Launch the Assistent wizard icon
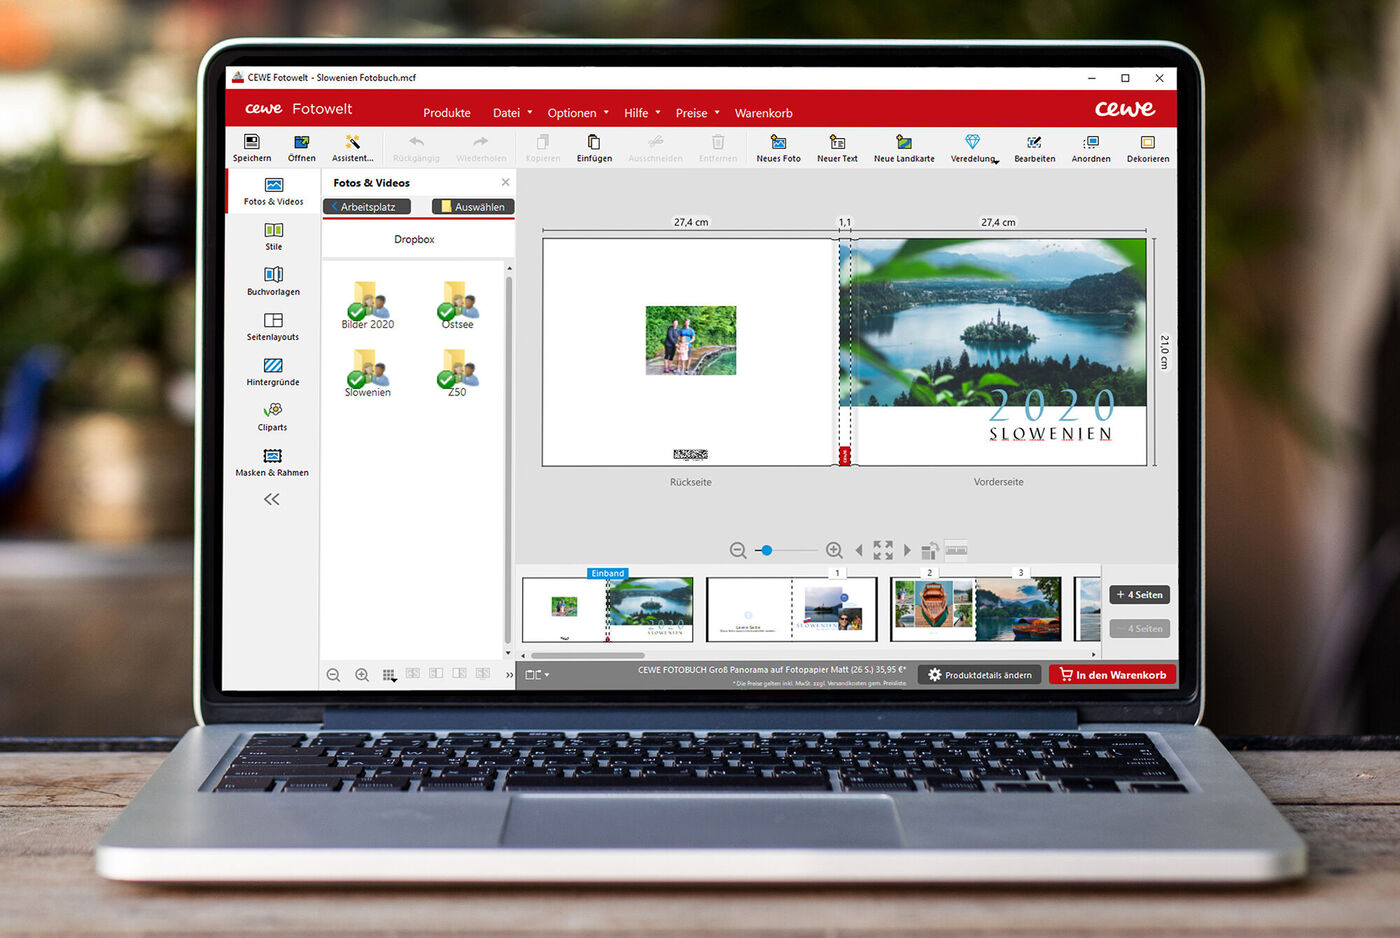 [352, 148]
